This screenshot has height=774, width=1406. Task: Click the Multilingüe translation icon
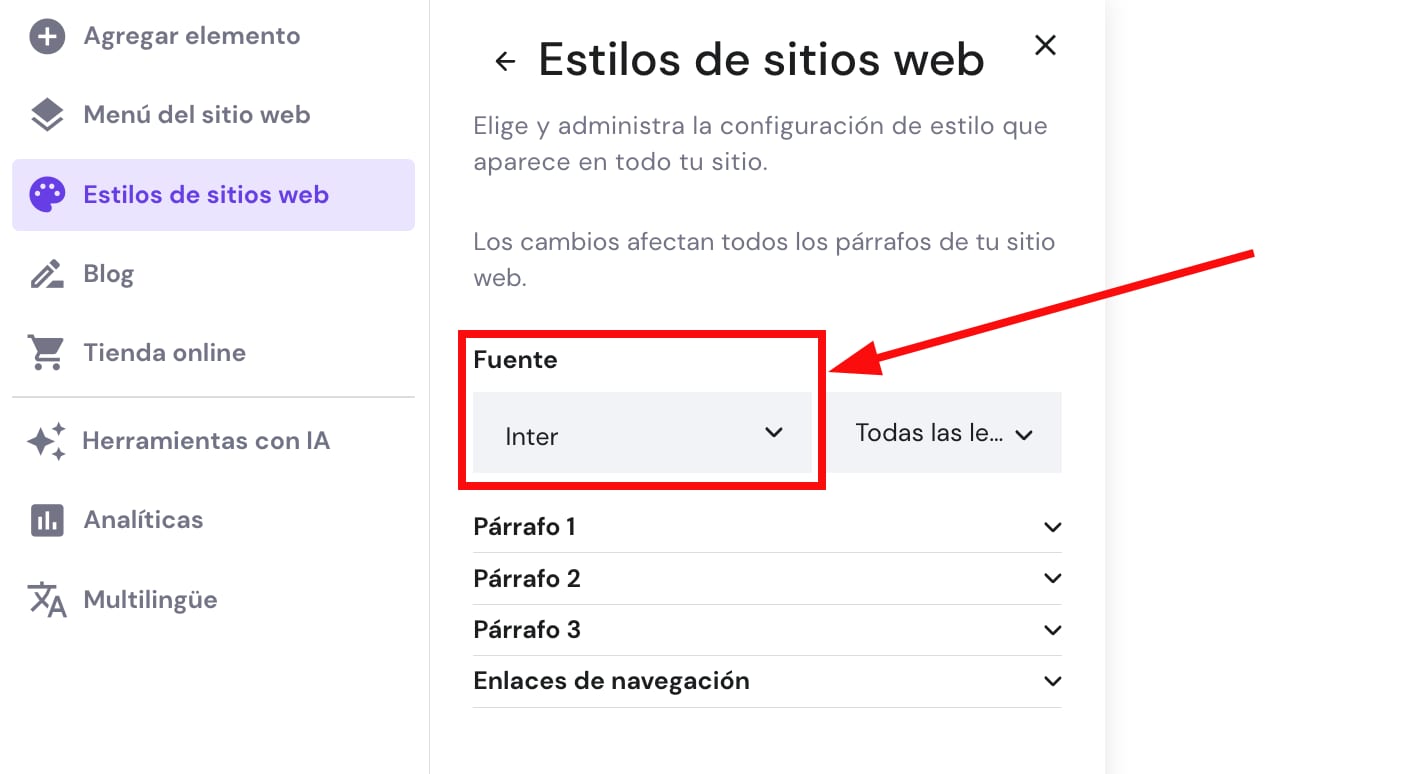[46, 599]
